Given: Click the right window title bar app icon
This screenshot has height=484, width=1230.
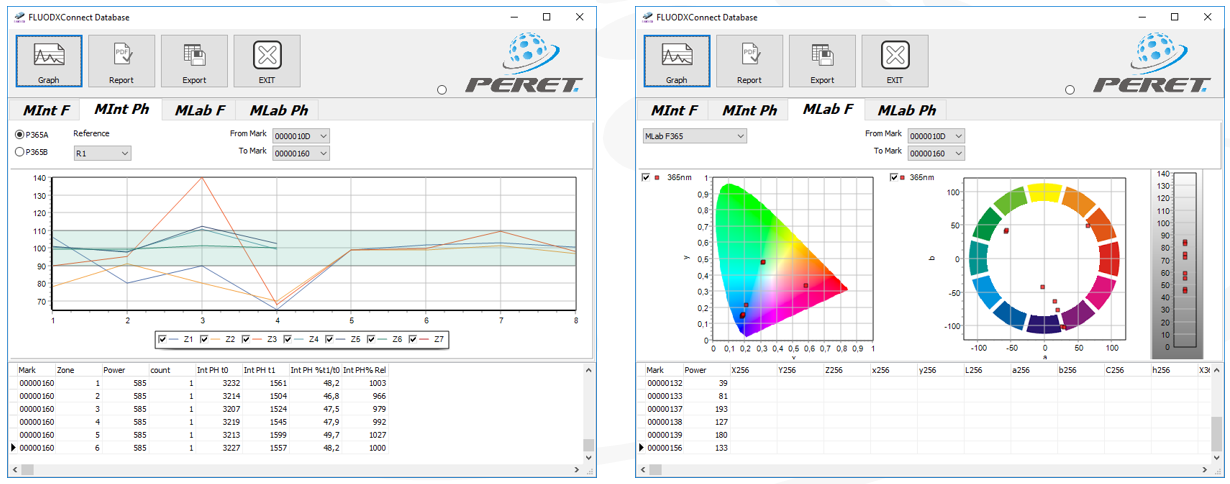Looking at the screenshot, I should [x=648, y=17].
